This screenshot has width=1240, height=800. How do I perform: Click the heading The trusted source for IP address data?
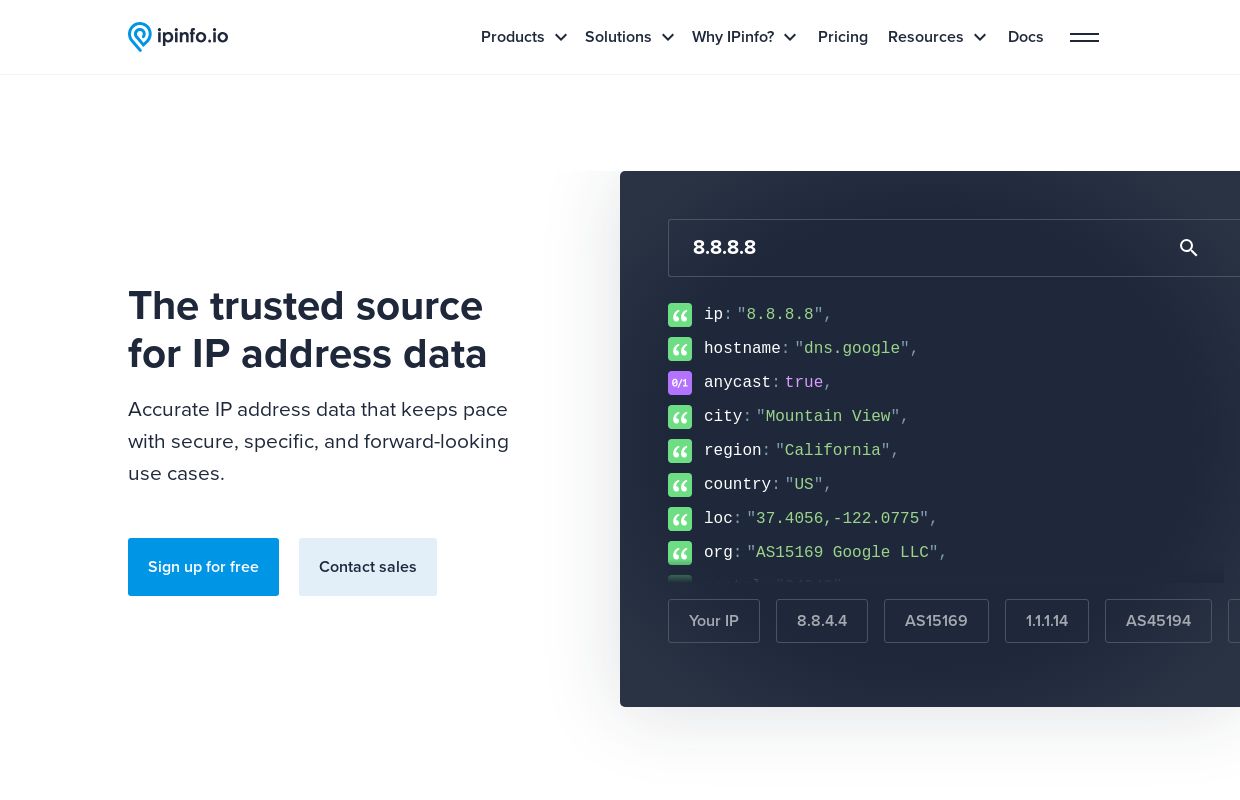coord(308,330)
